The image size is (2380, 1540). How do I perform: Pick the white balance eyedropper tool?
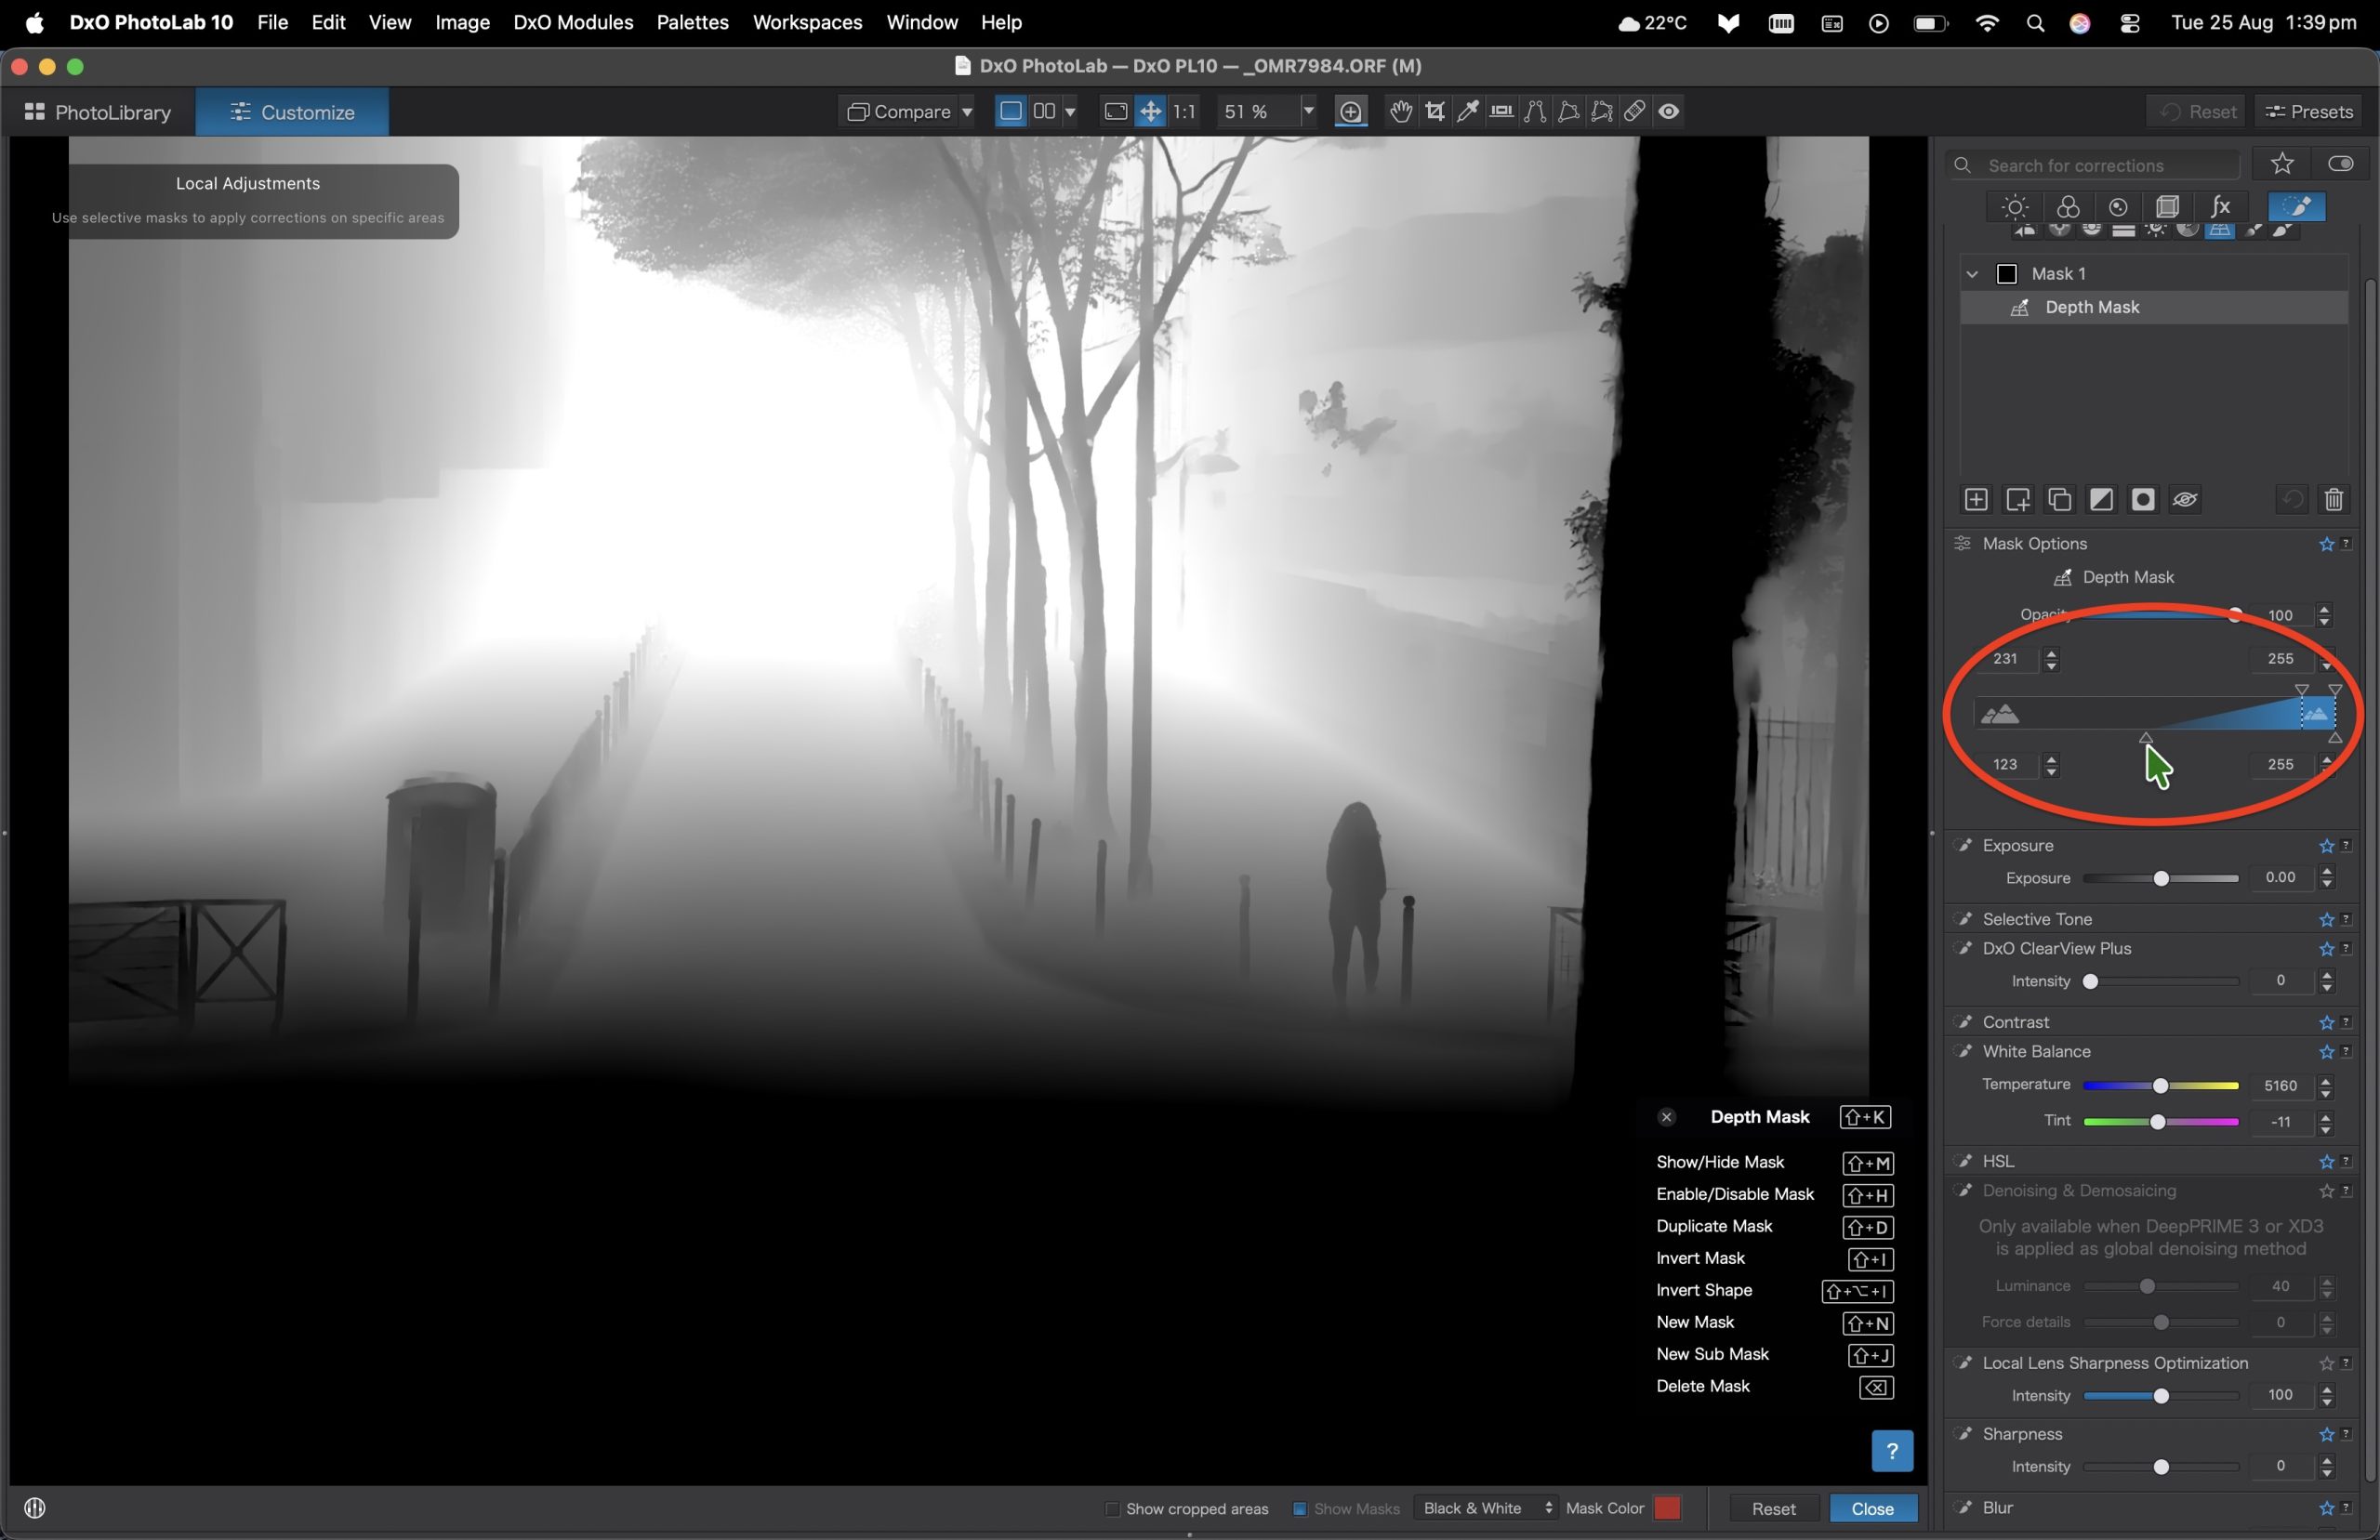(x=1468, y=112)
